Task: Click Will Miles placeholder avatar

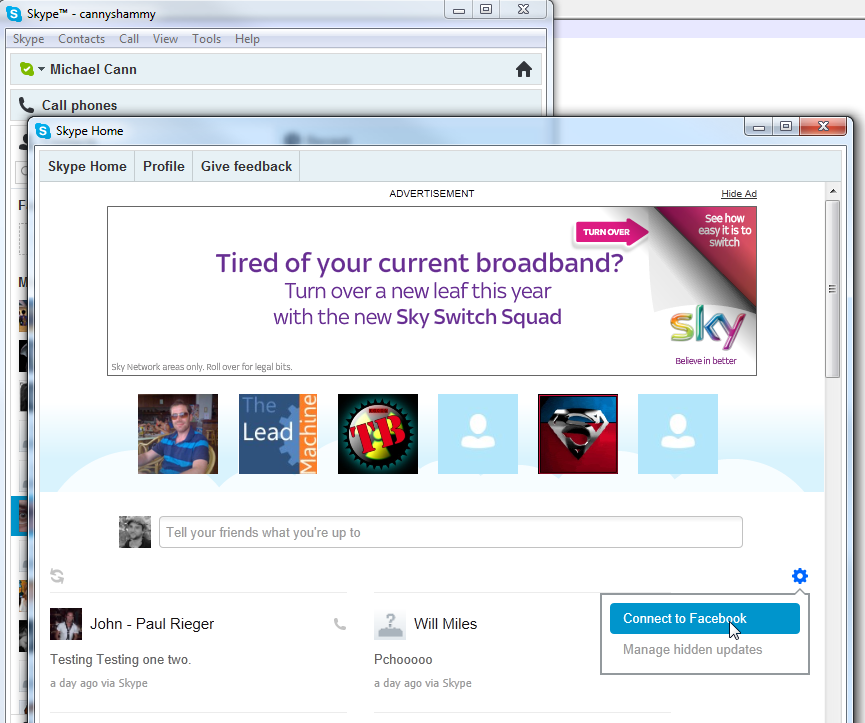Action: pos(390,624)
